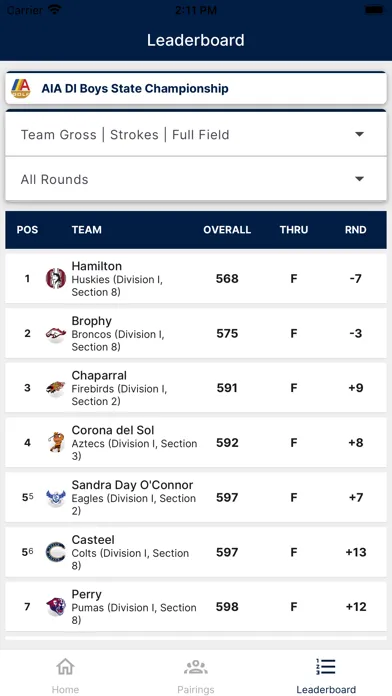
Task: Select Brophy's overall score 575
Action: tap(227, 333)
